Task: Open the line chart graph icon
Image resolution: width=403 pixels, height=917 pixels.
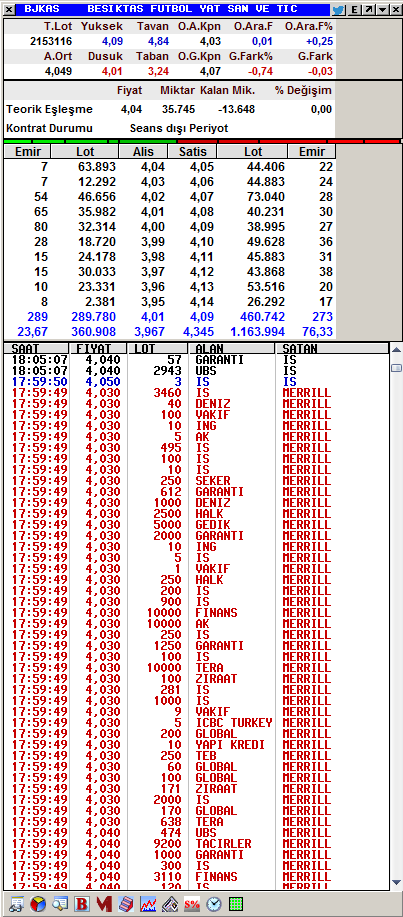Action: [148, 904]
